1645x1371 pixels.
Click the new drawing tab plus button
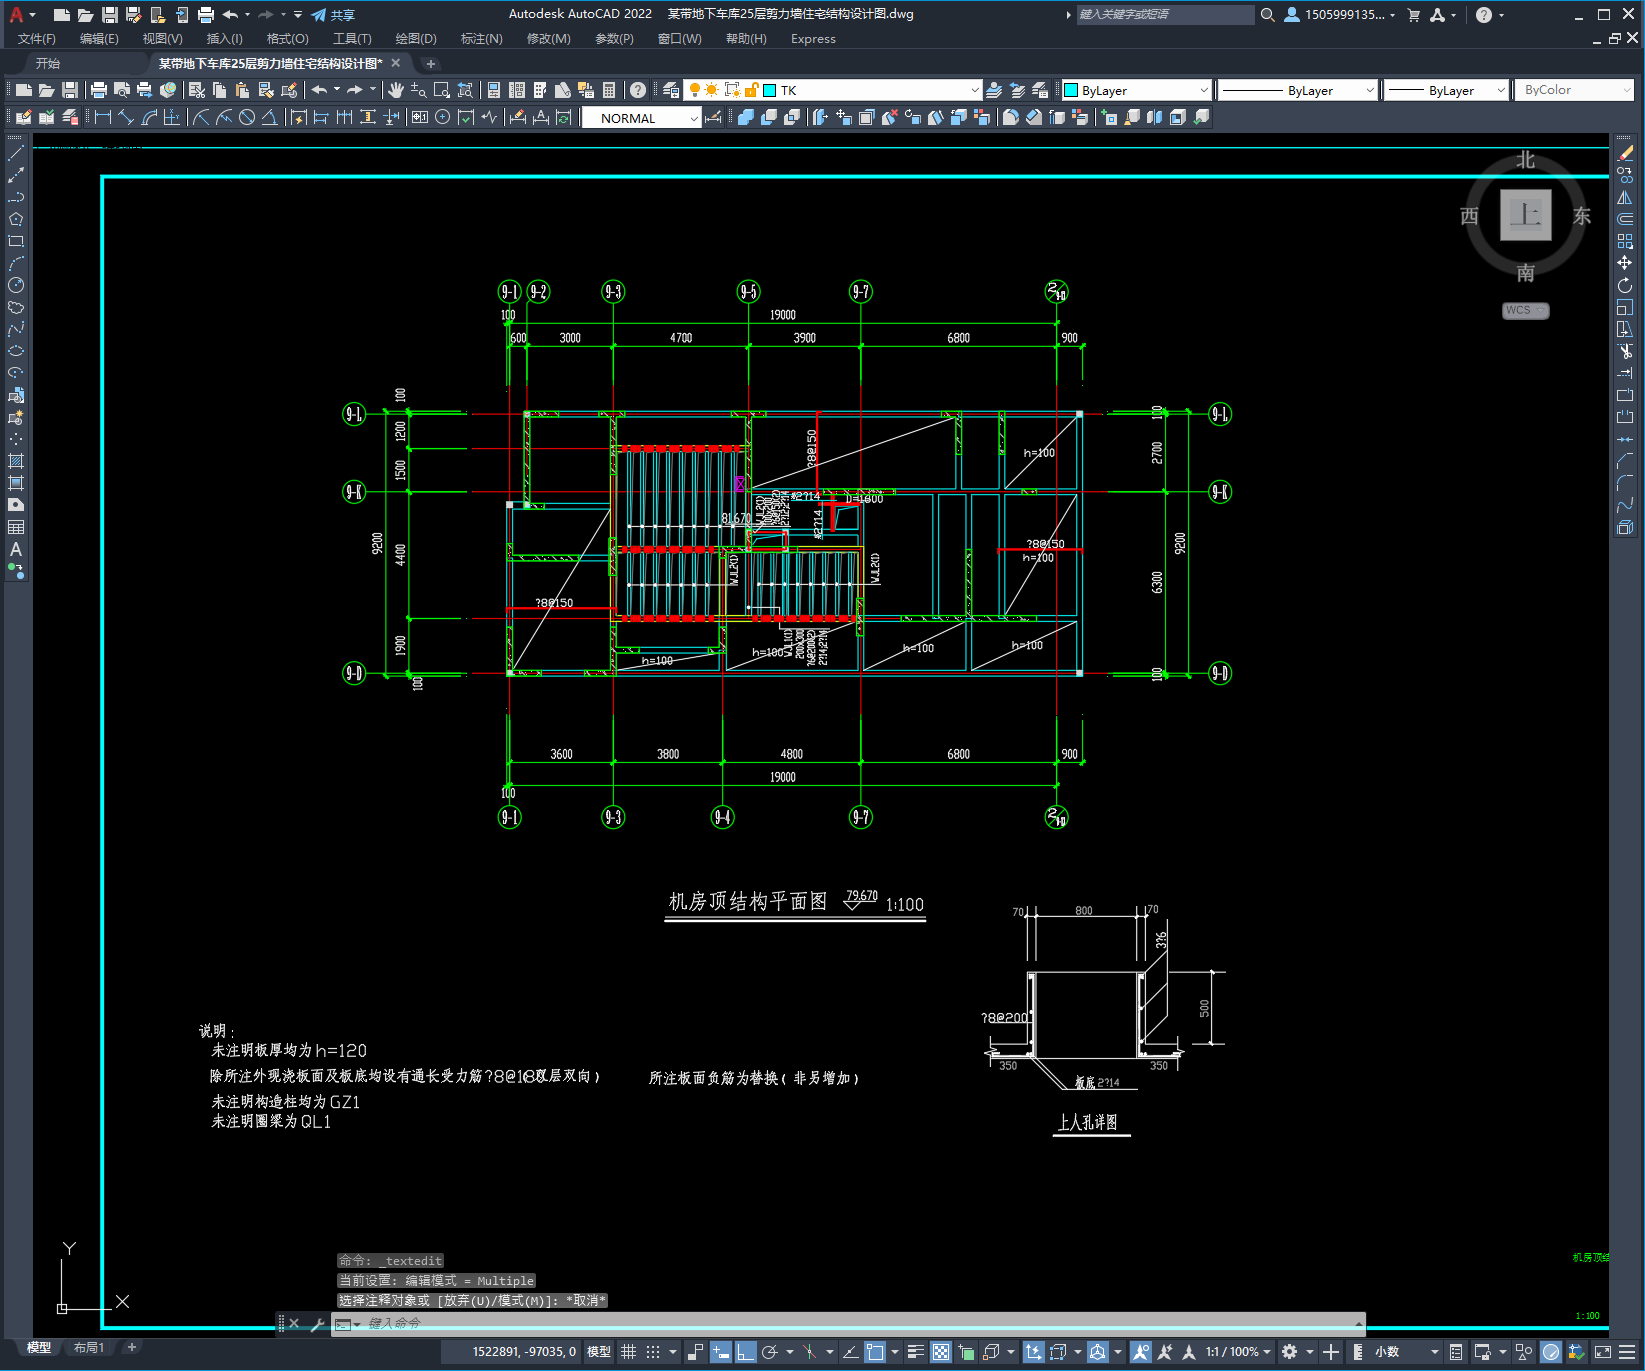(431, 63)
